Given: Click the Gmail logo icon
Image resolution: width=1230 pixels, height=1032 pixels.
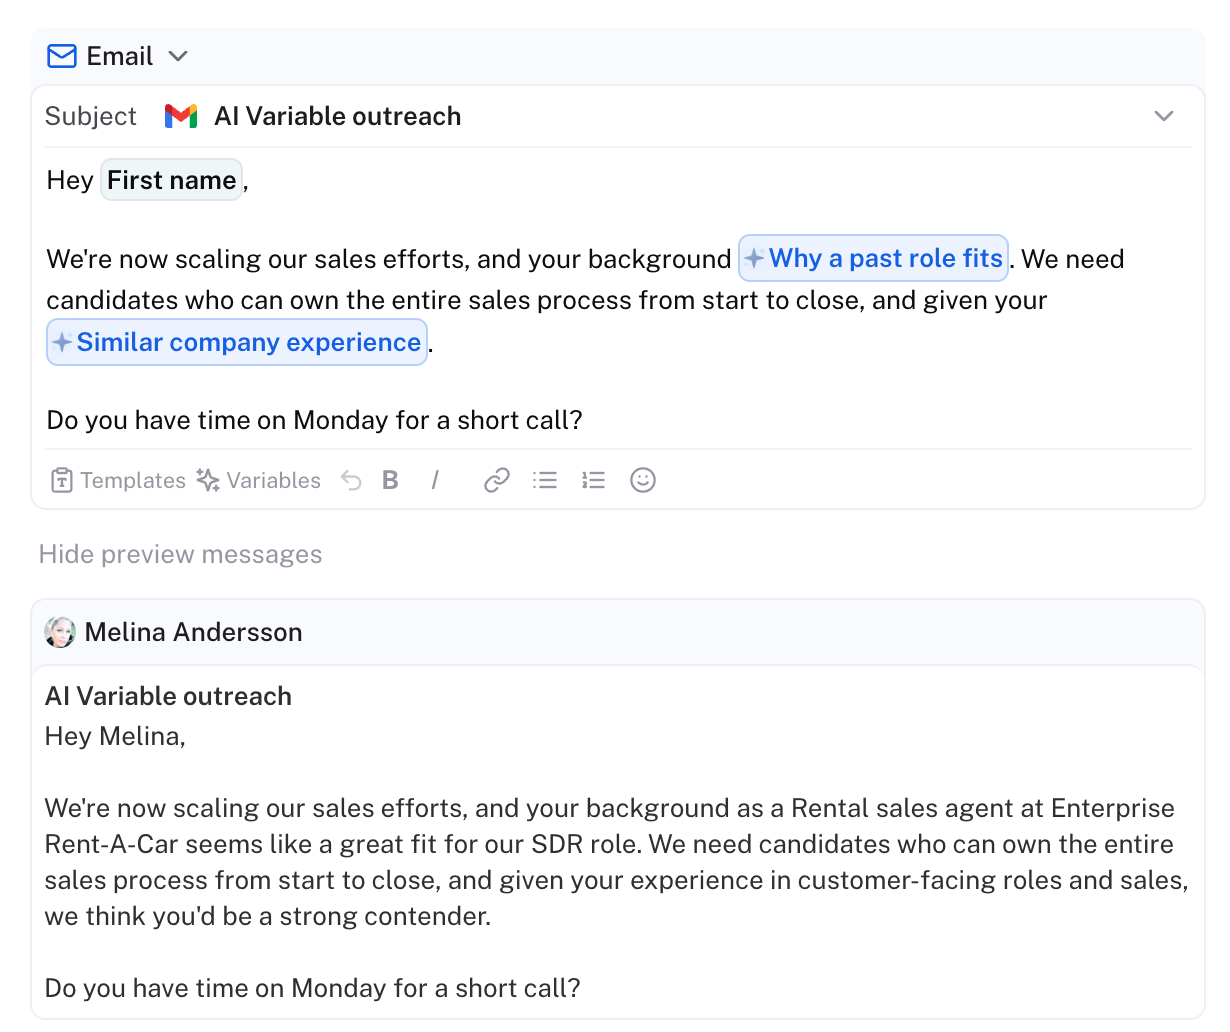Looking at the screenshot, I should (x=181, y=116).
